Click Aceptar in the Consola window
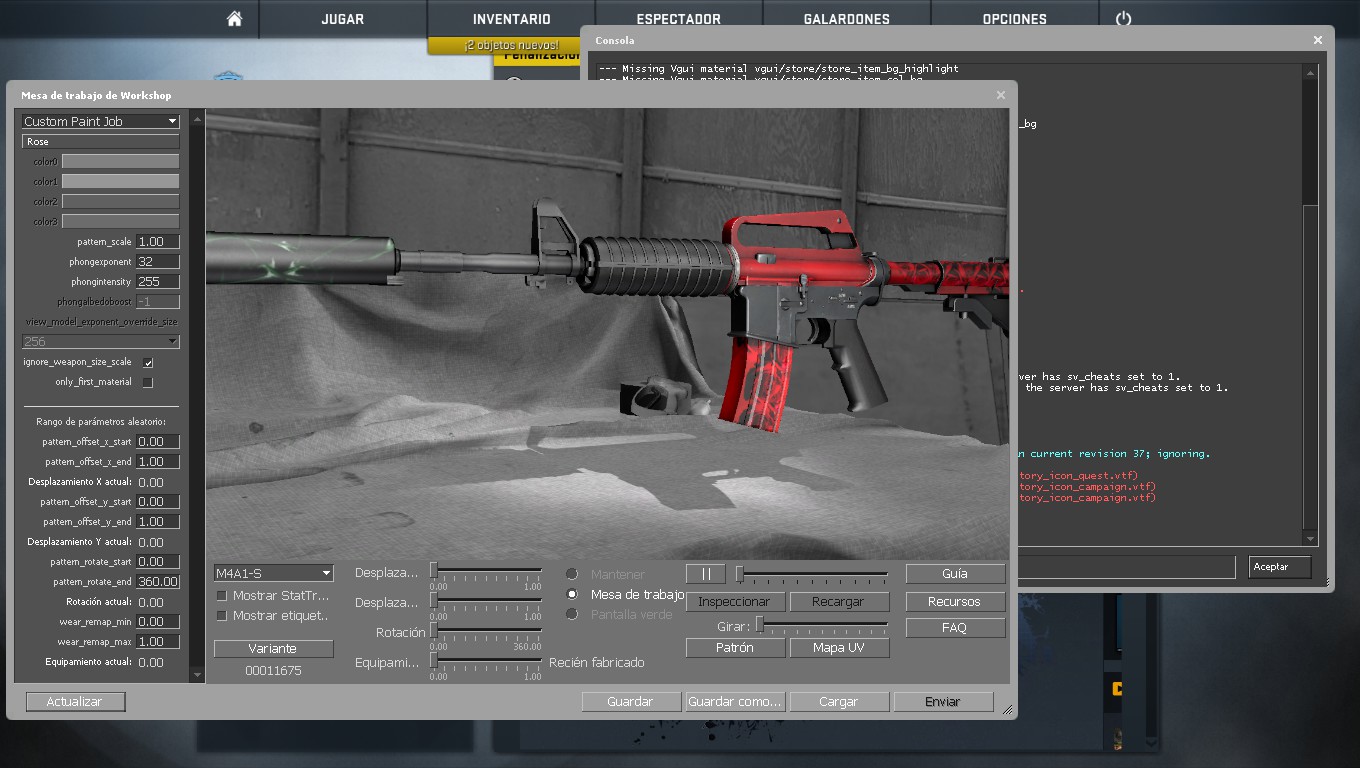The width and height of the screenshot is (1360, 768). [1280, 566]
